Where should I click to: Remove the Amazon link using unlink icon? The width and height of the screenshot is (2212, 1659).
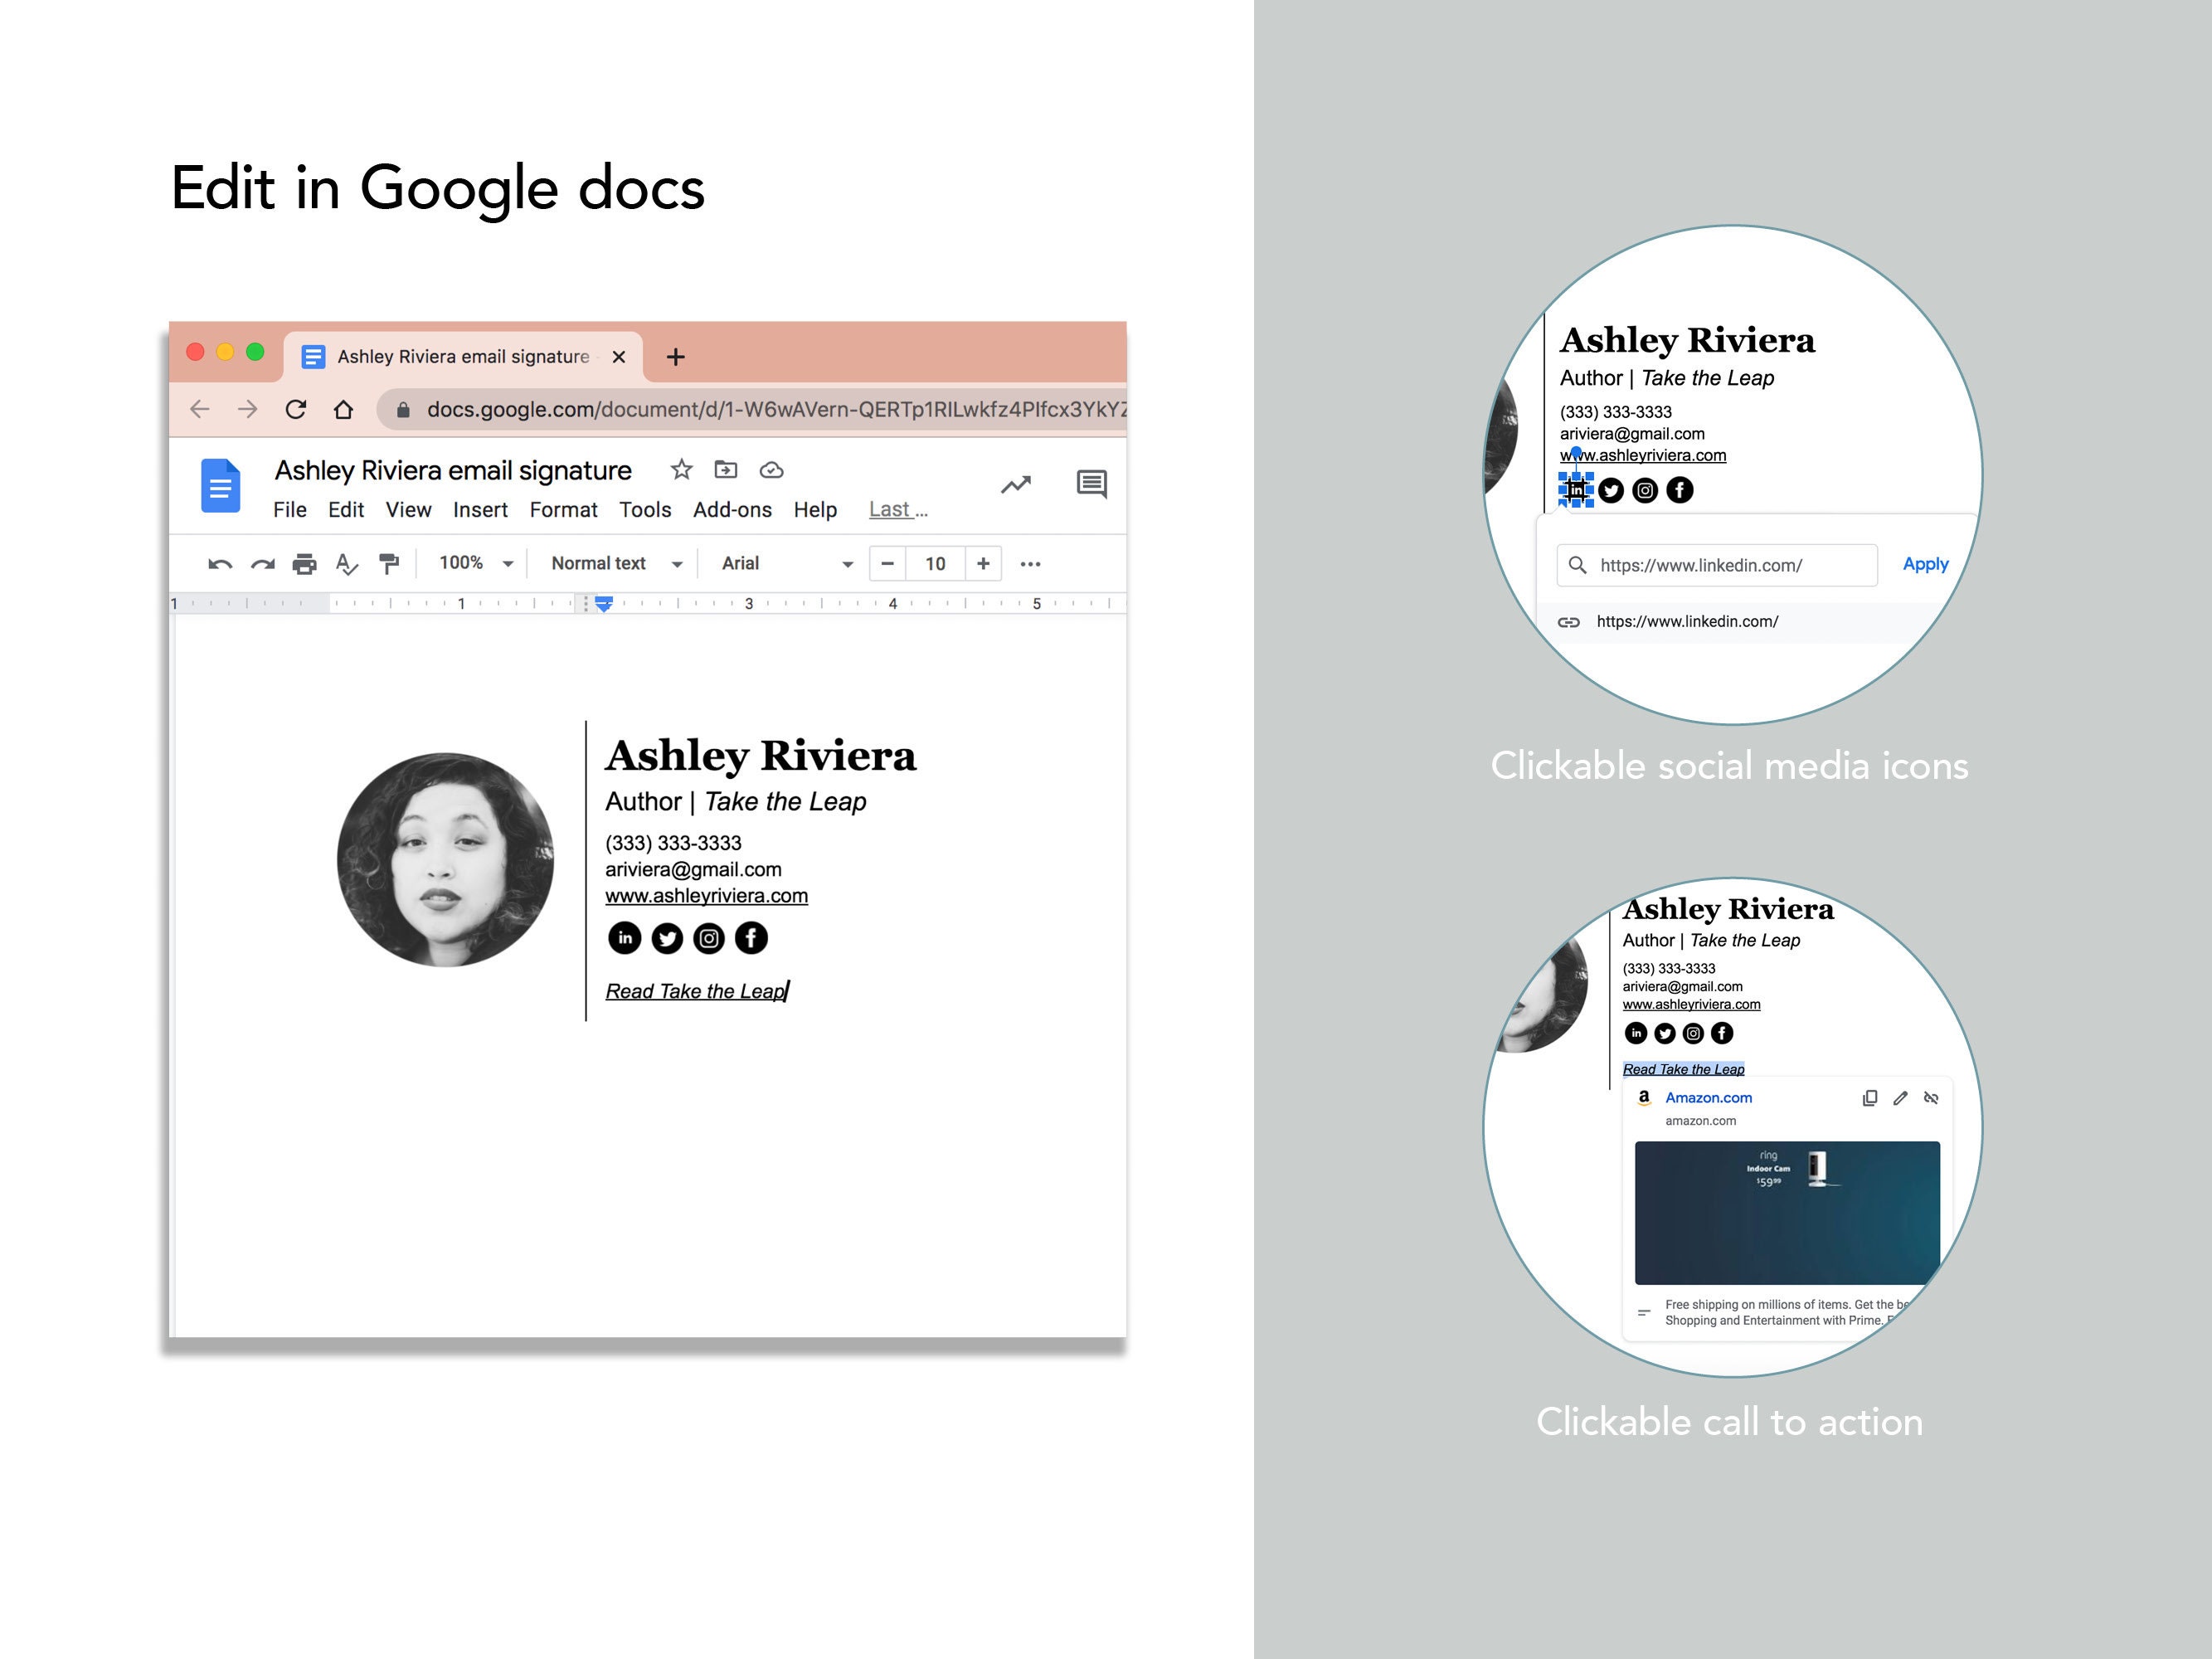[x=1930, y=1097]
